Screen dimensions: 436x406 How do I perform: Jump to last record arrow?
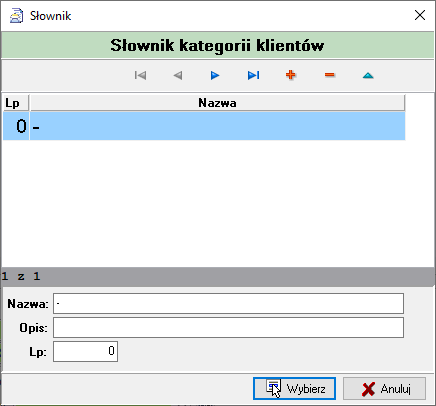click(x=253, y=75)
